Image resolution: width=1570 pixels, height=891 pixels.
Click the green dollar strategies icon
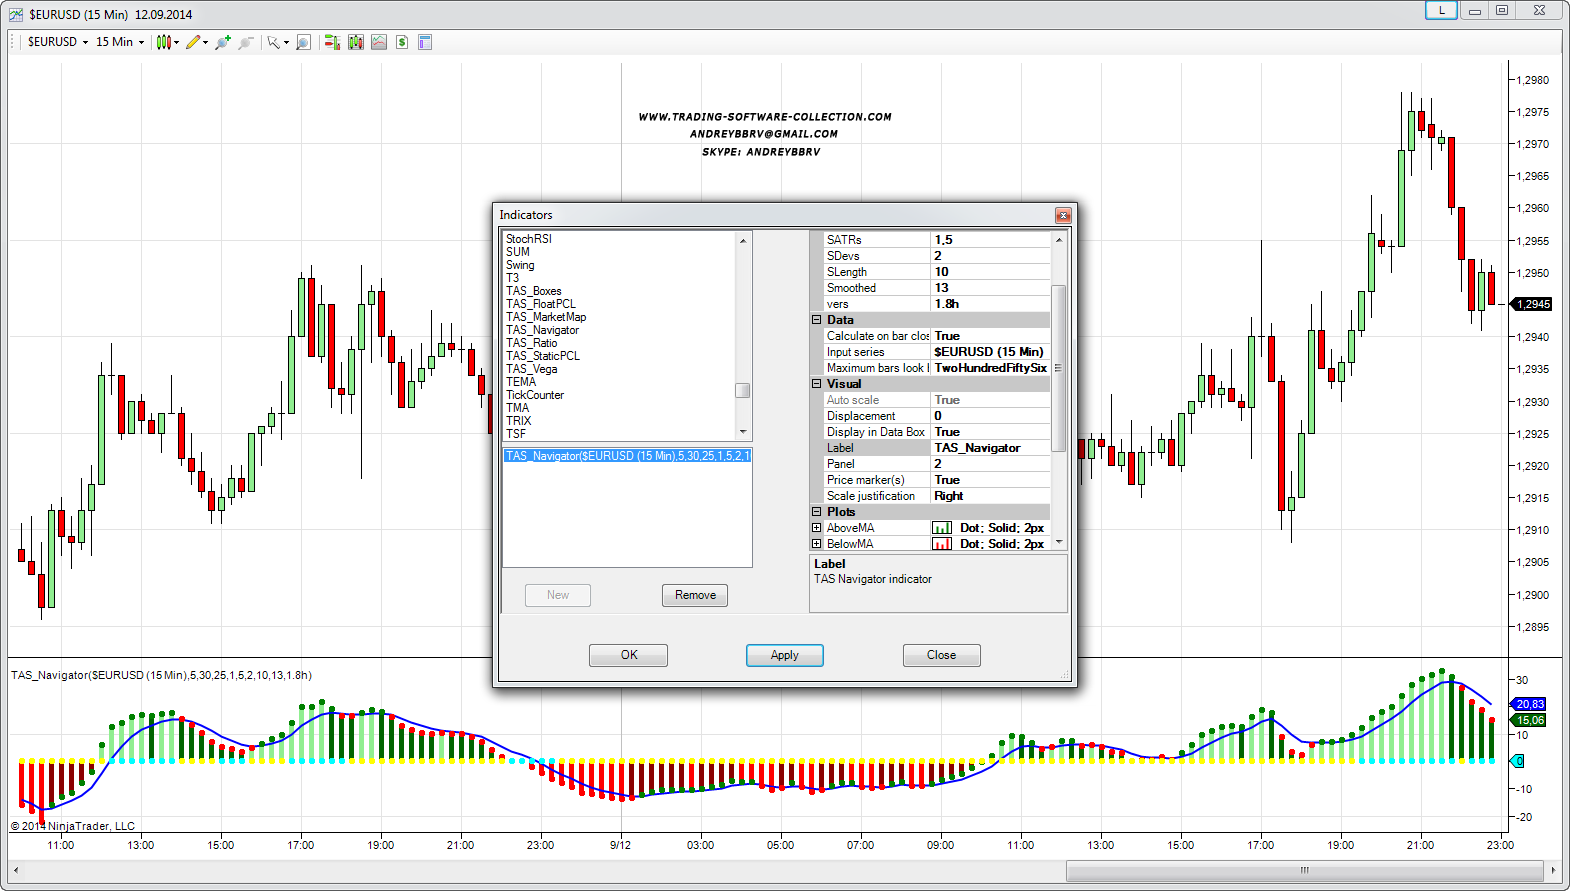(x=402, y=42)
